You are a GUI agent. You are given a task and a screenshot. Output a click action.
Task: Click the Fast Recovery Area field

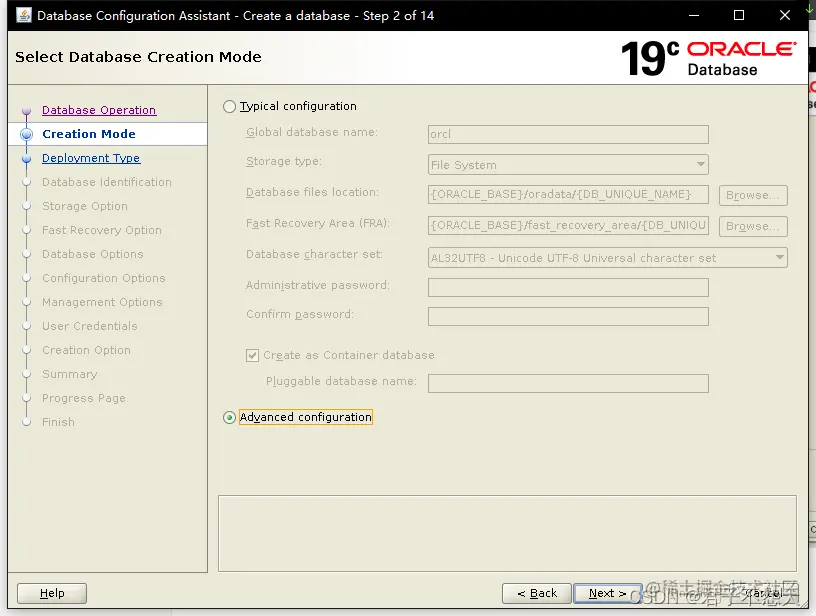tap(568, 225)
